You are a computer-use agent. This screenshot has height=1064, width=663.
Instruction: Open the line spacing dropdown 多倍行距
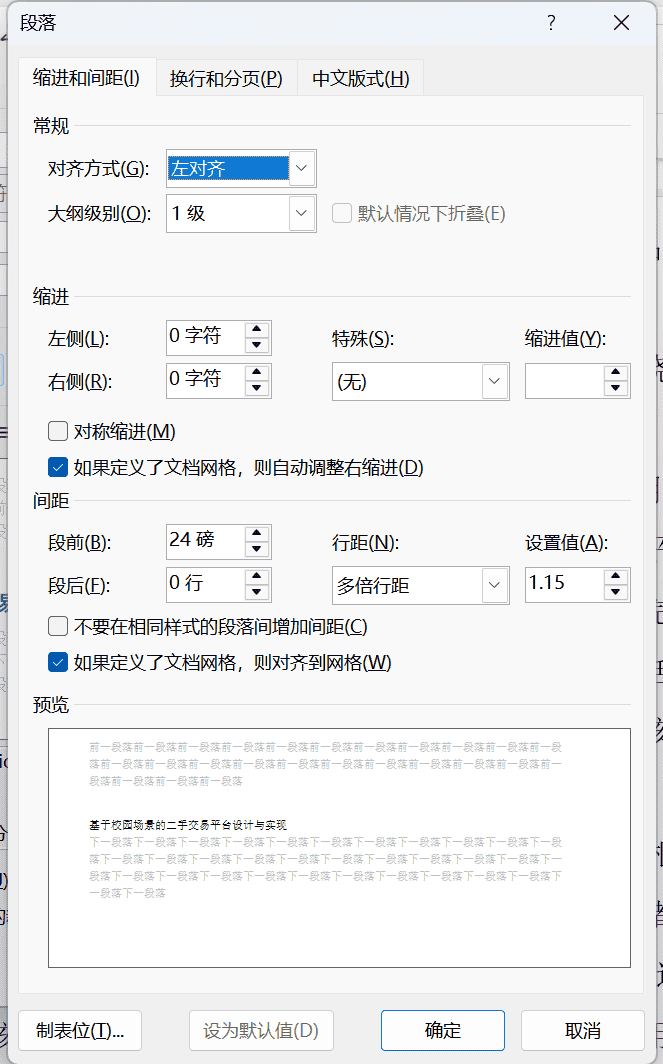[494, 586]
